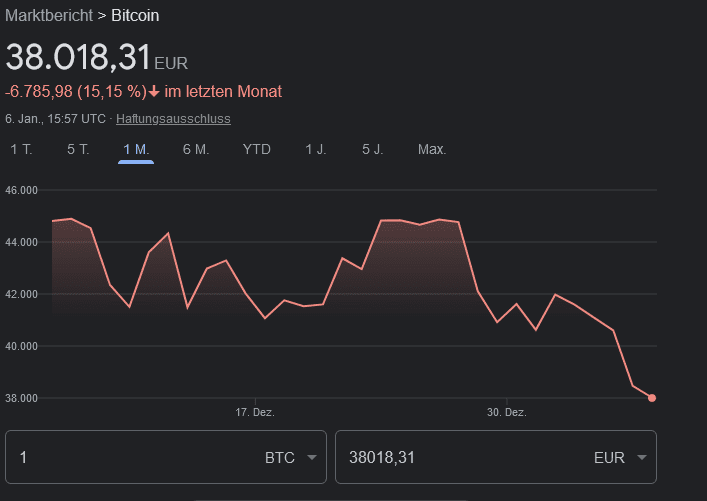Viewport: 707px width, 501px height.
Task: Go to Marktbericht breadcrumb link
Action: pos(44,16)
